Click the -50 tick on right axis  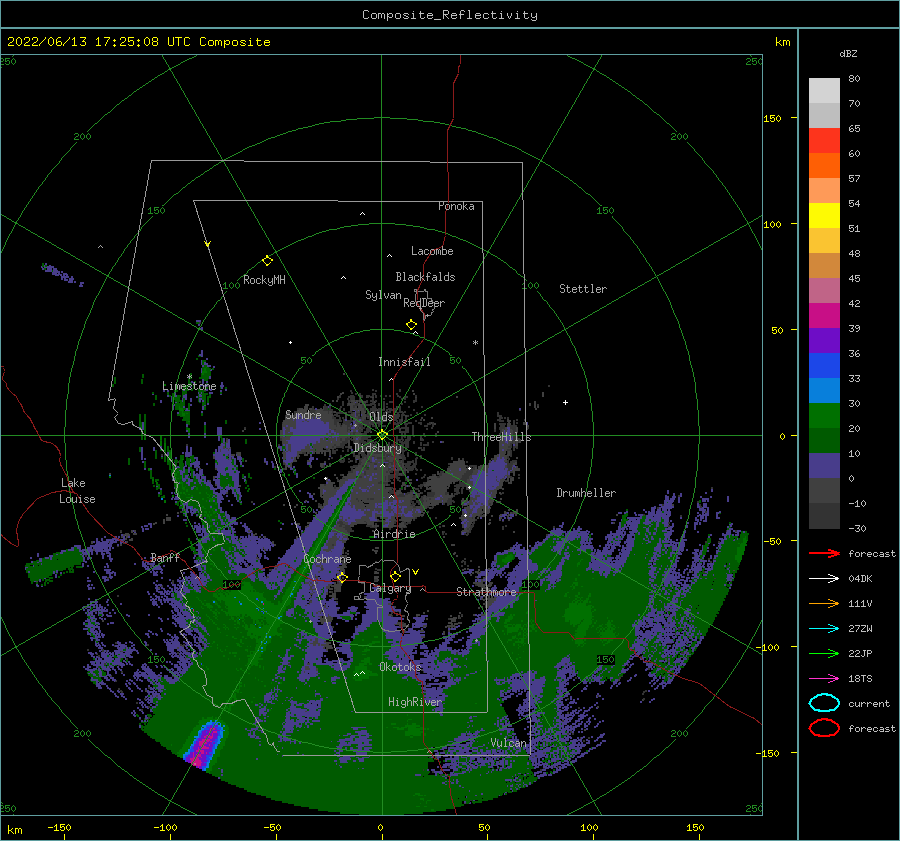tap(771, 541)
